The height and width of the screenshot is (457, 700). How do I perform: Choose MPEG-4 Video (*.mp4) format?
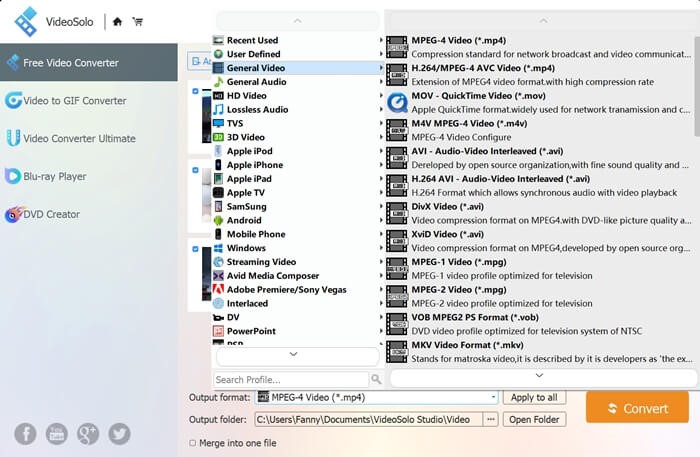click(539, 47)
